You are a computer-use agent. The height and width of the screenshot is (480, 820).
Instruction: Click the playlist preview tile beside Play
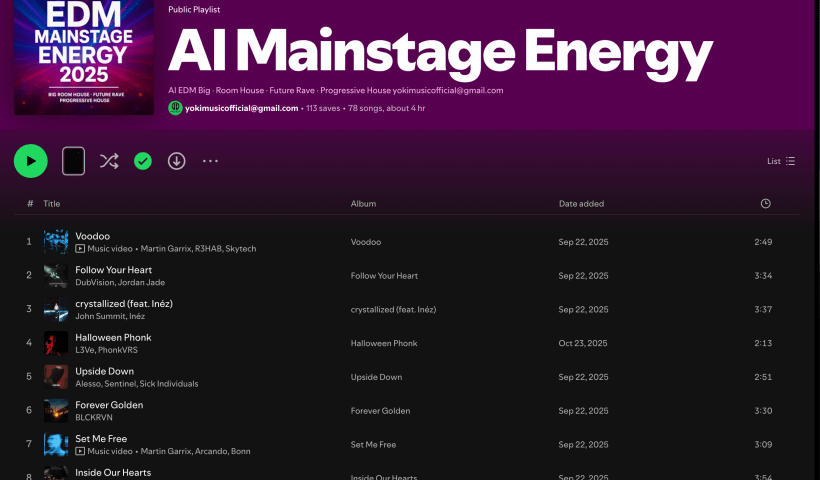coord(73,161)
